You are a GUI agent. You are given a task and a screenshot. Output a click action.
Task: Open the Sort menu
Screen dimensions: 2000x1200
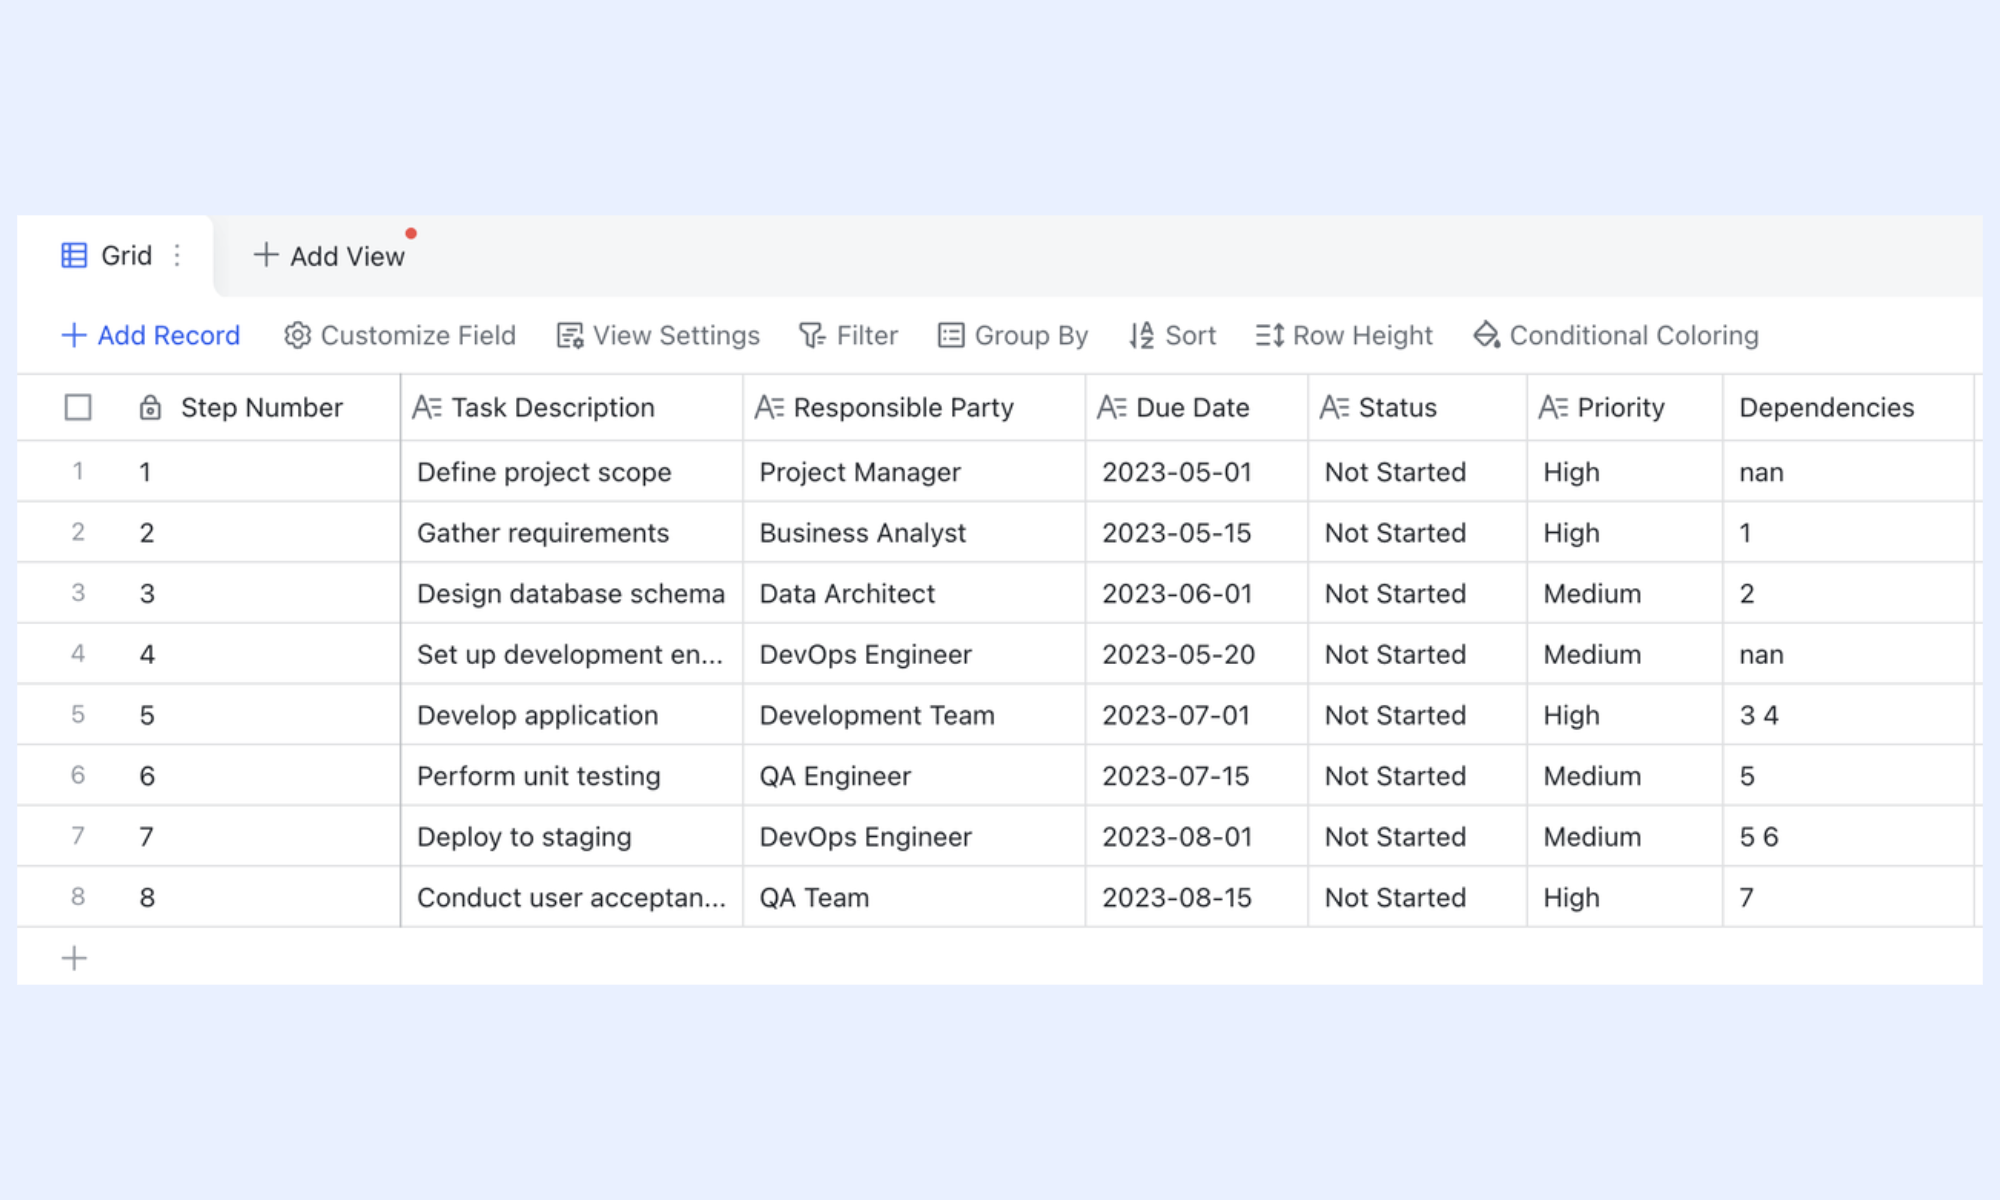[x=1172, y=335]
